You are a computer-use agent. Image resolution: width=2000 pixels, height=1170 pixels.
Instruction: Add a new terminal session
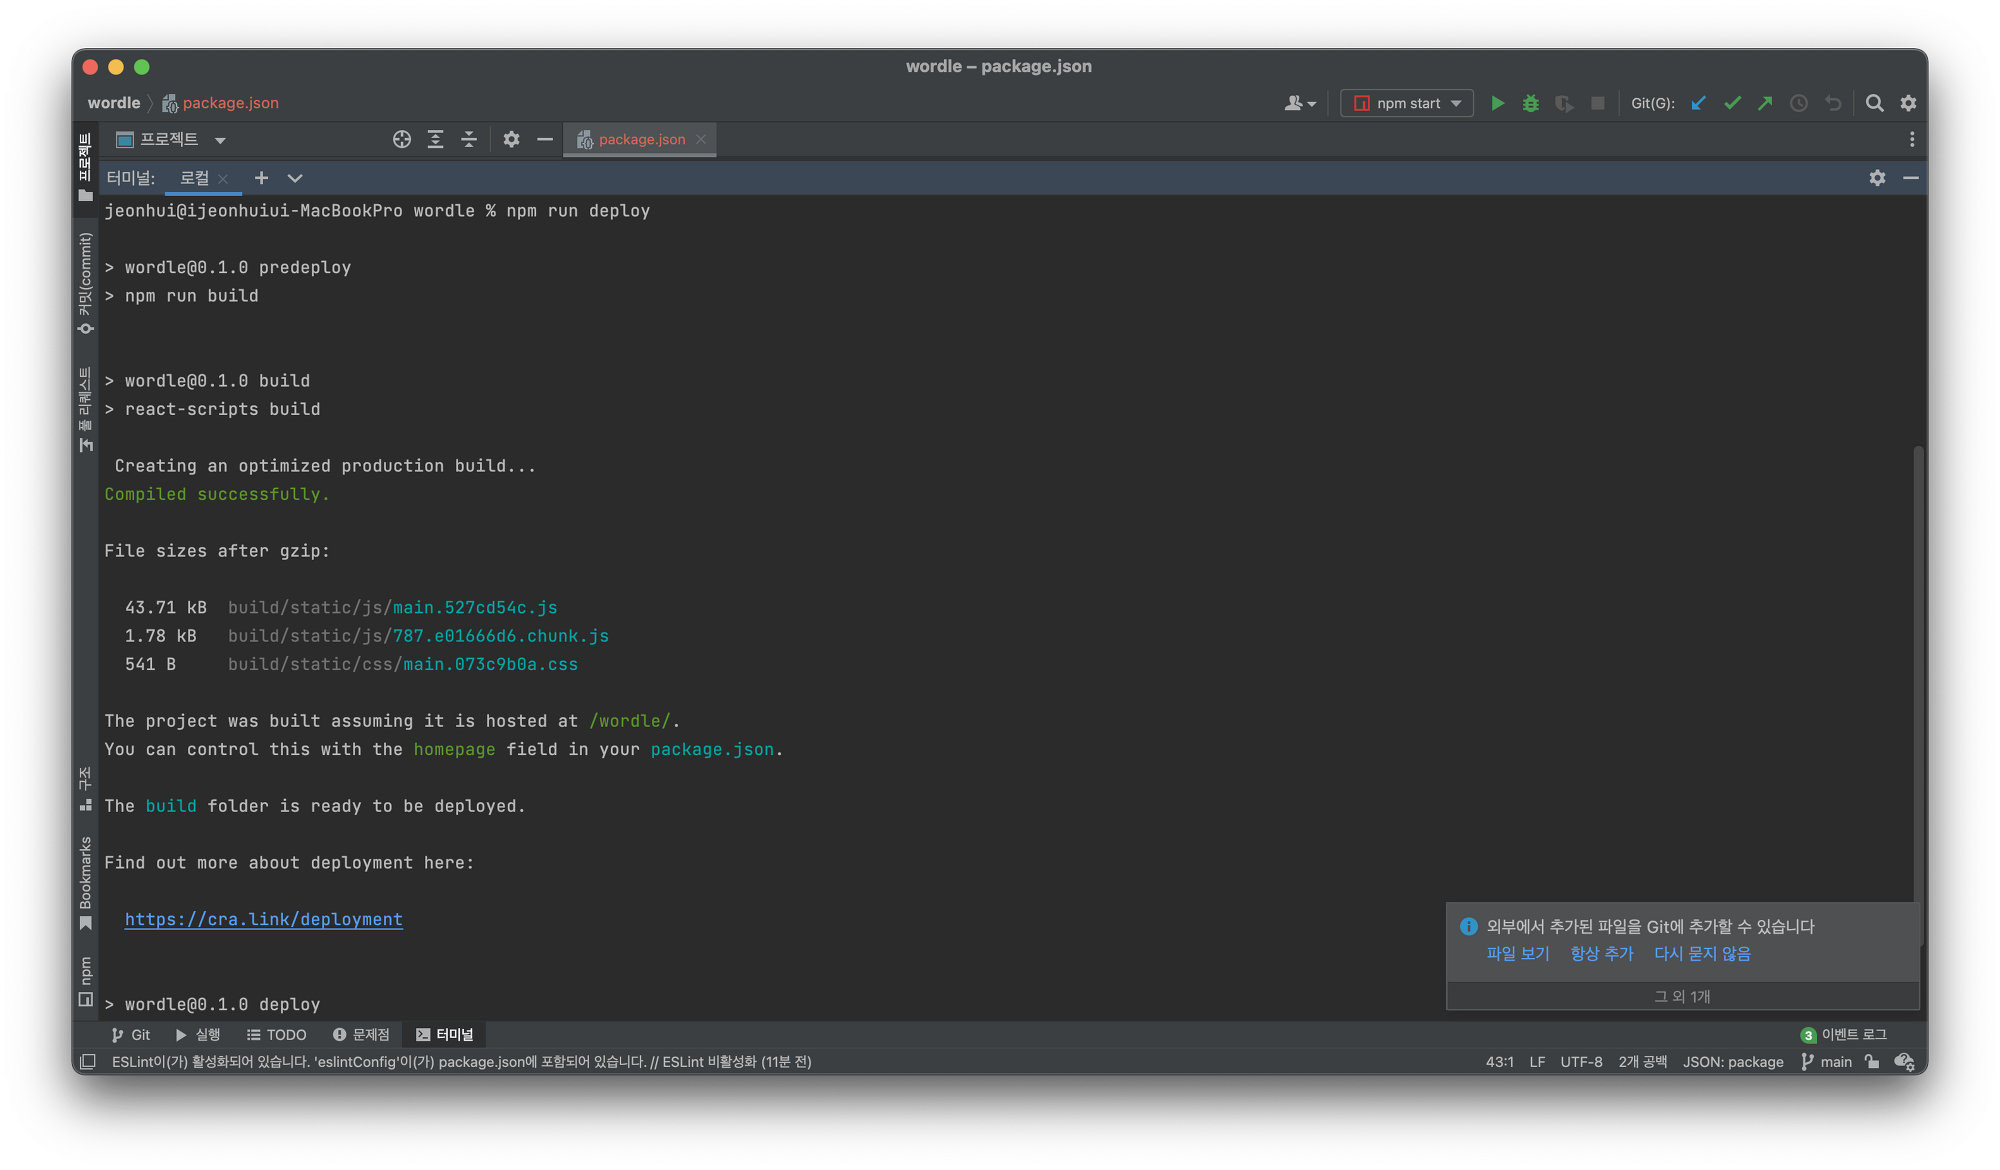pyautogui.click(x=261, y=178)
